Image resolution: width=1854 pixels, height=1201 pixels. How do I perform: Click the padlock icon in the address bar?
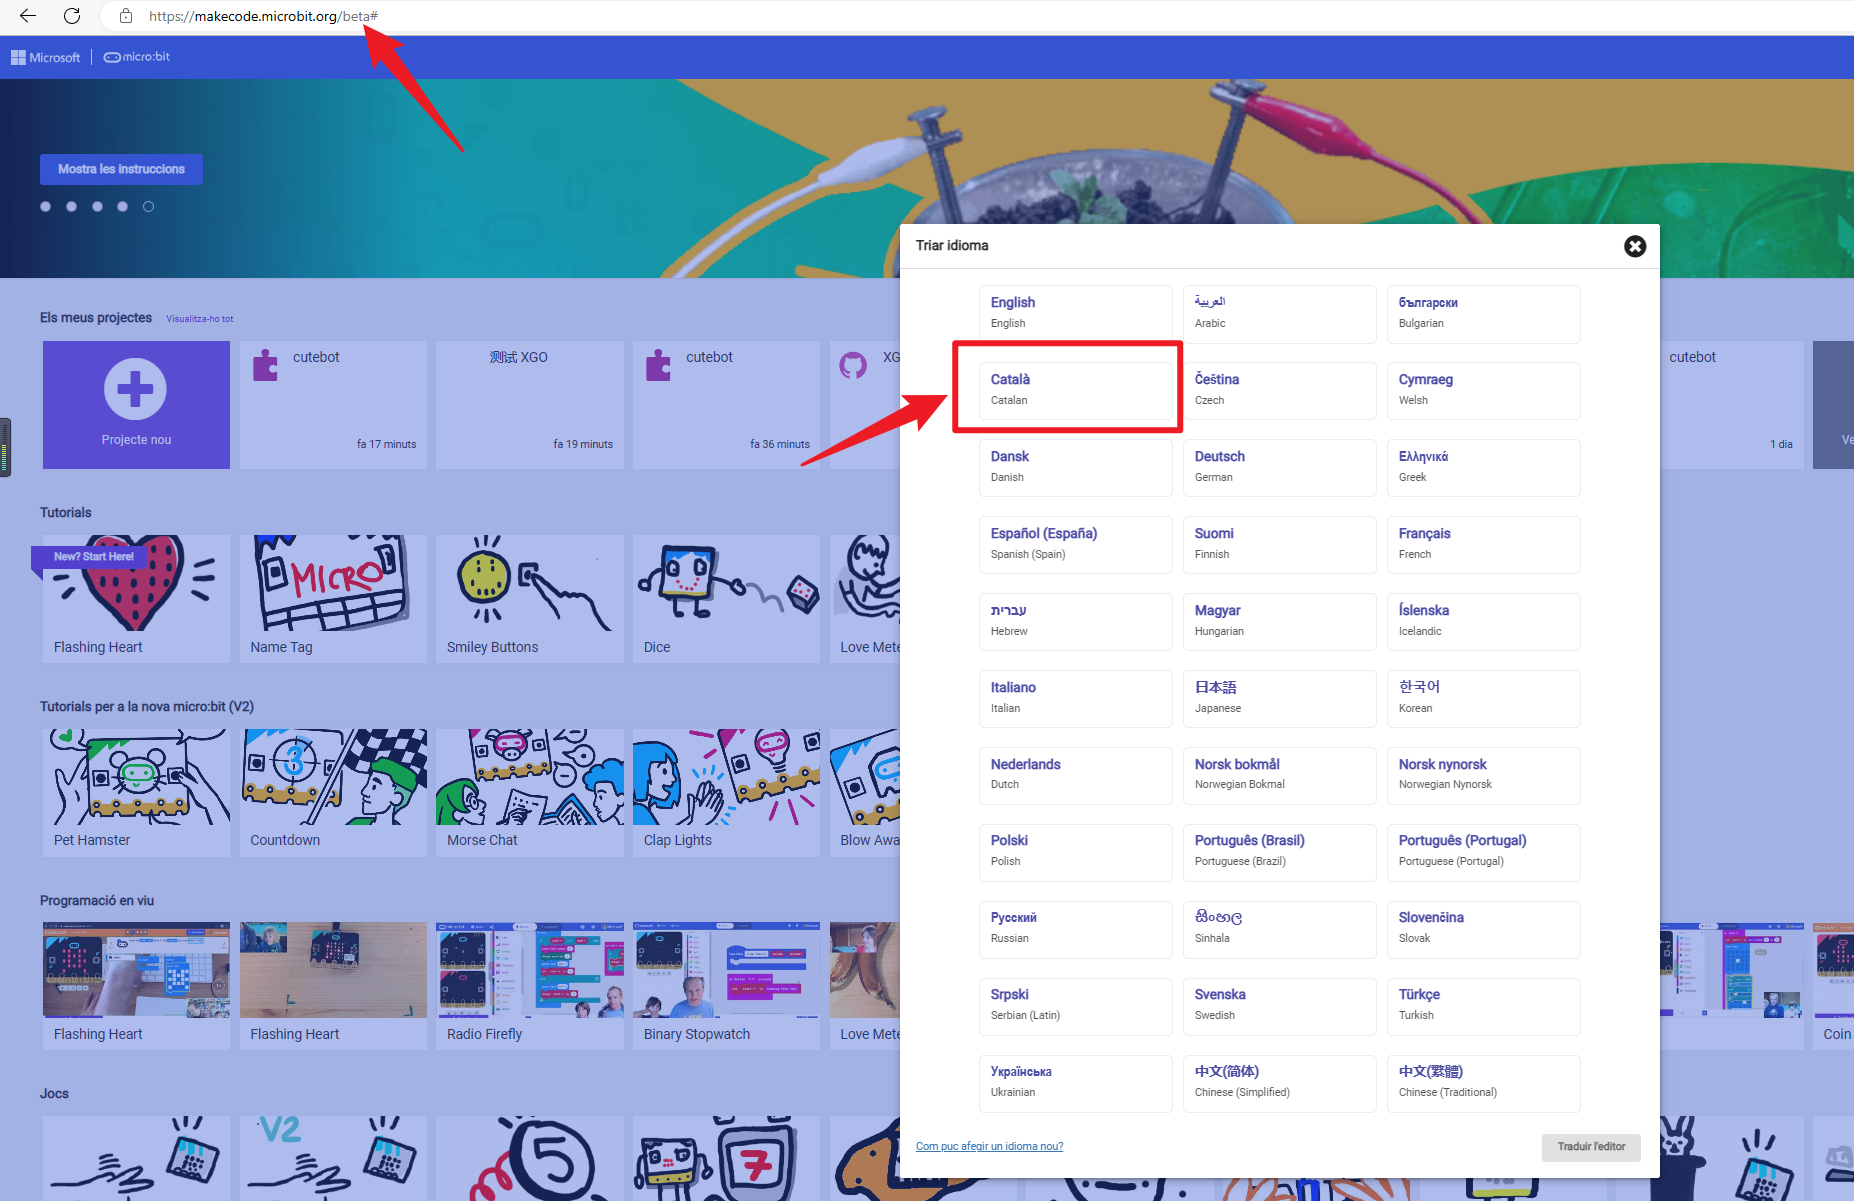pos(124,16)
